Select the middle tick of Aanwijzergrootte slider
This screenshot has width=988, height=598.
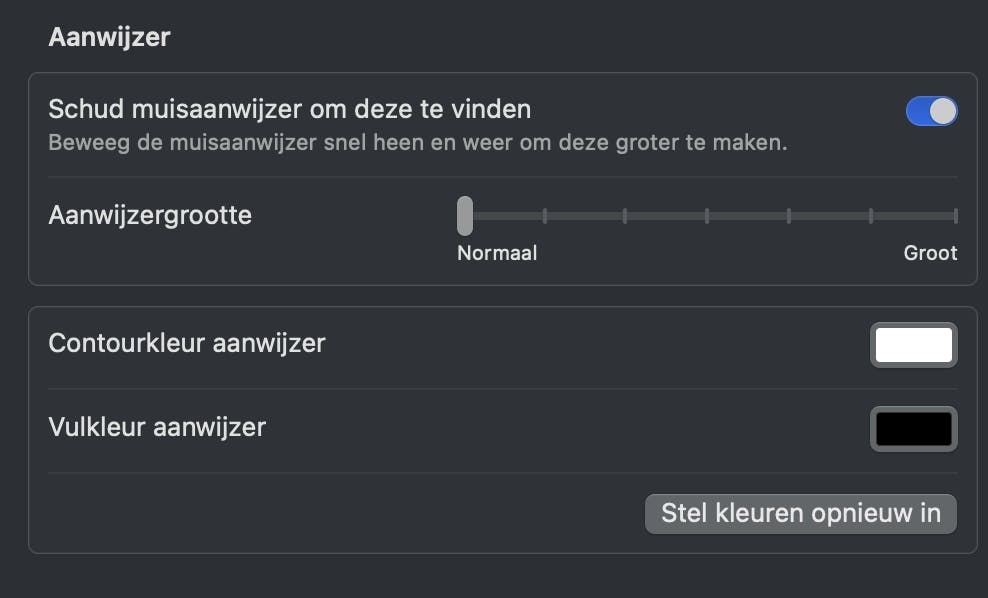coord(709,215)
